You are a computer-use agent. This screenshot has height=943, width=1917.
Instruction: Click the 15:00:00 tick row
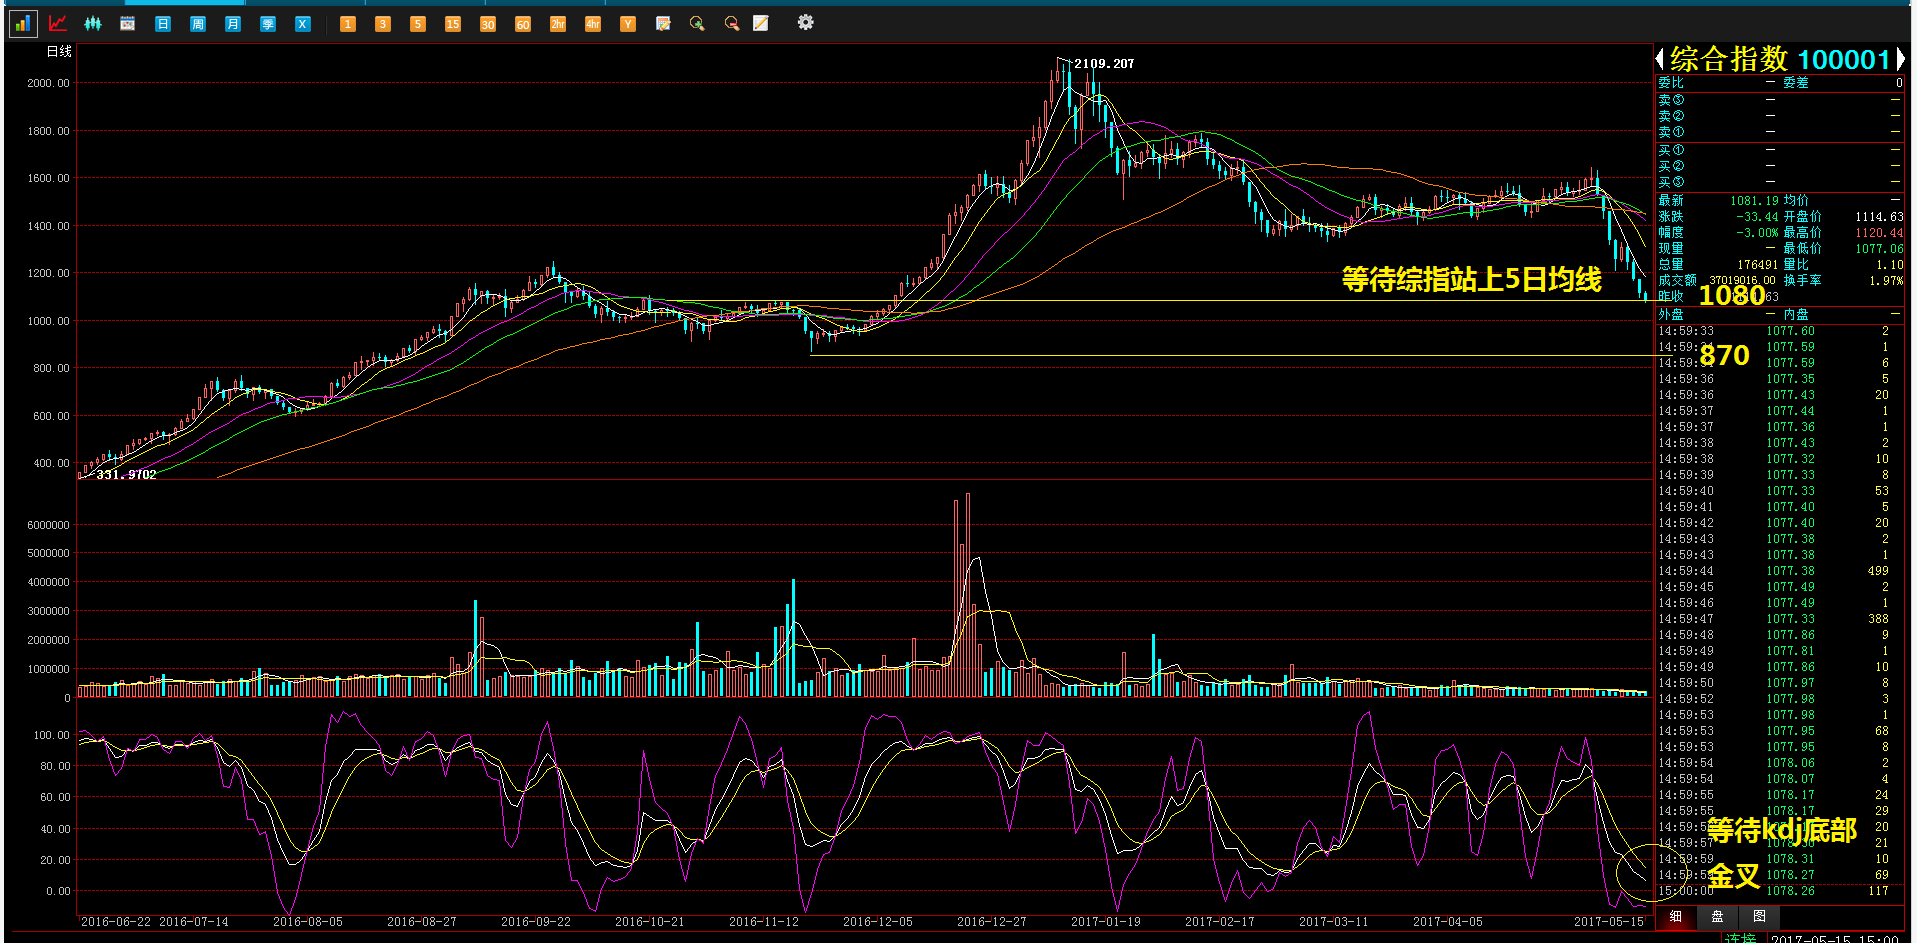1780,891
